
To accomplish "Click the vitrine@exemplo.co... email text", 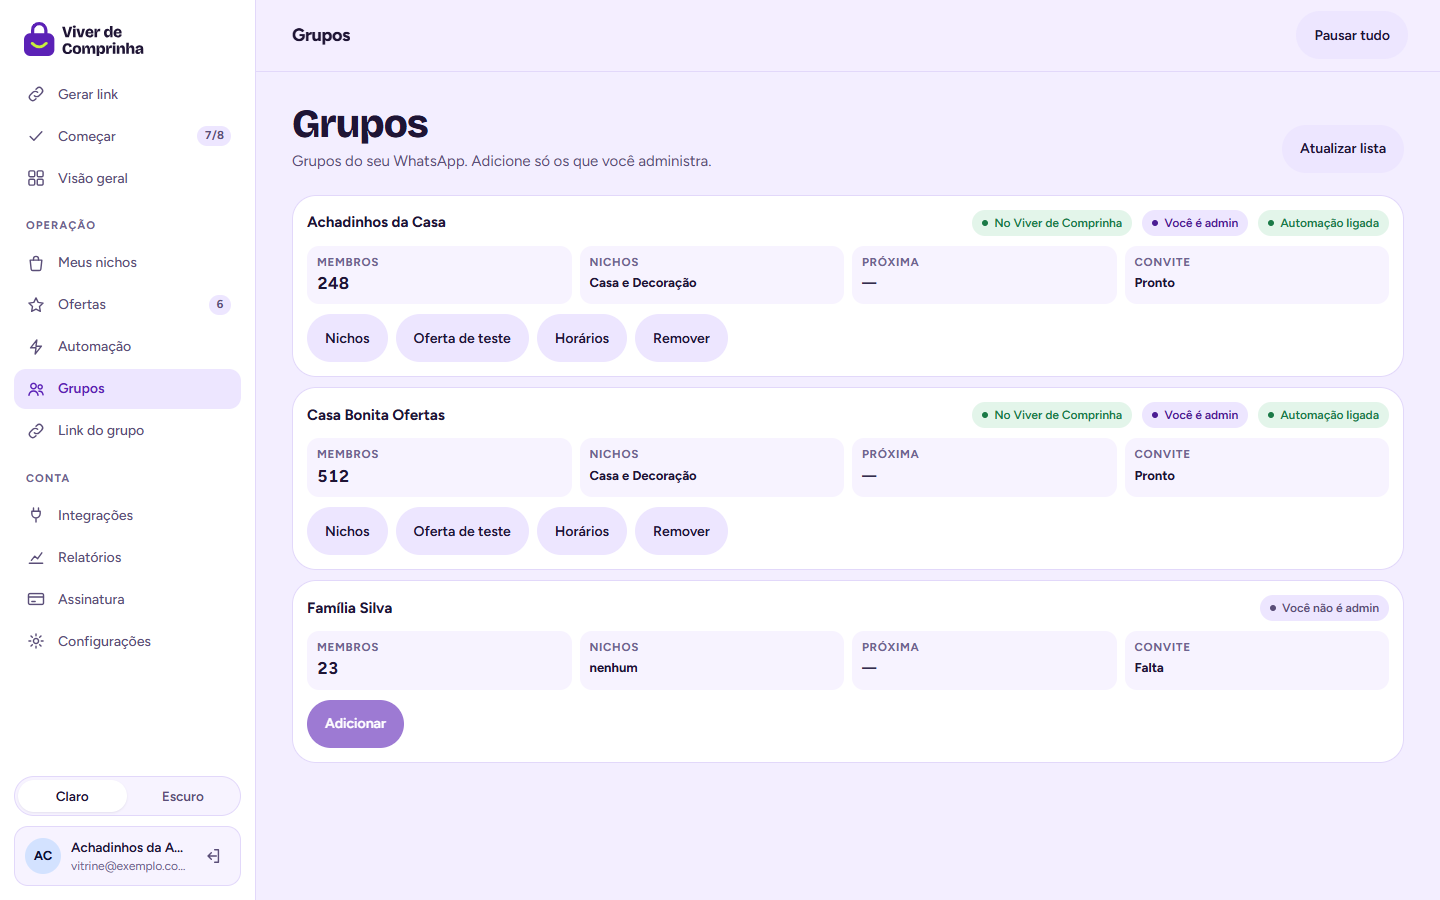I will tap(128, 866).
